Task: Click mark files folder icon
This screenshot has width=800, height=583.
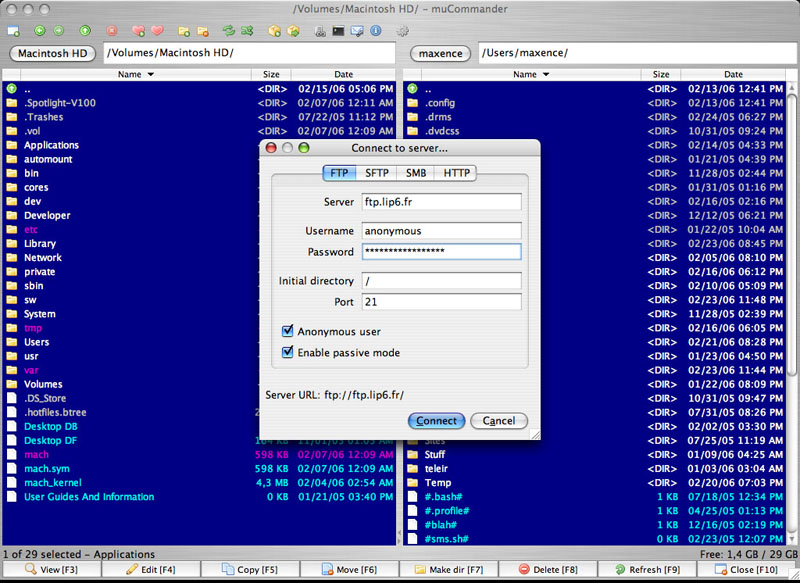Action: click(184, 31)
